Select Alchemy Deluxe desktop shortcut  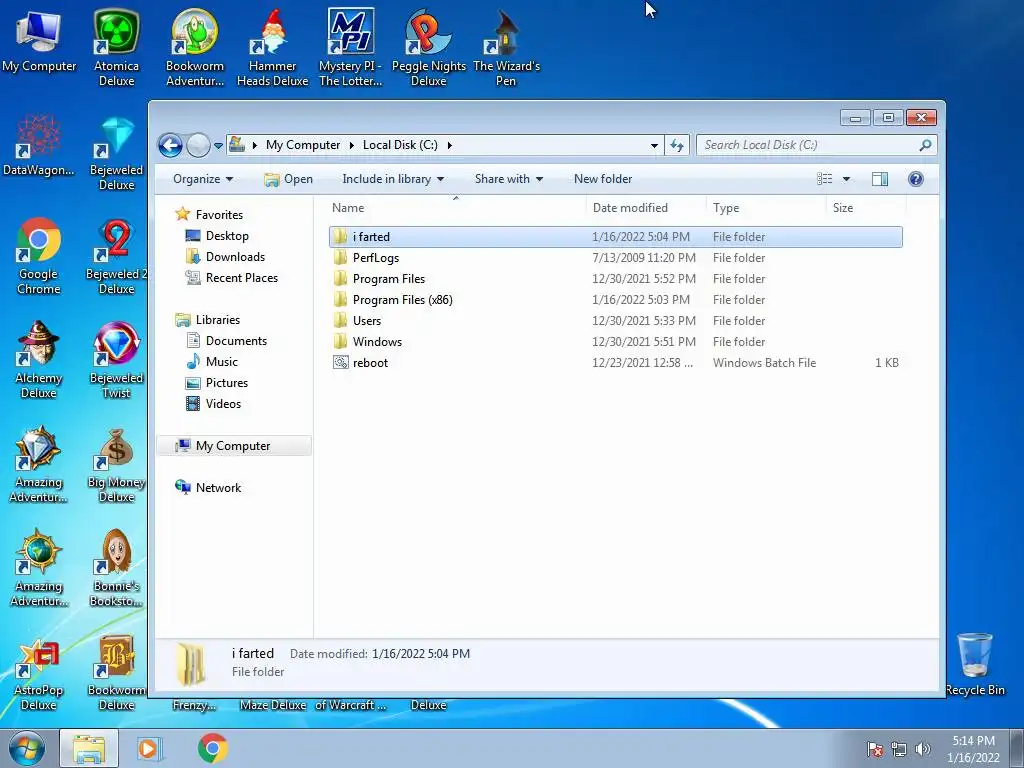39,360
